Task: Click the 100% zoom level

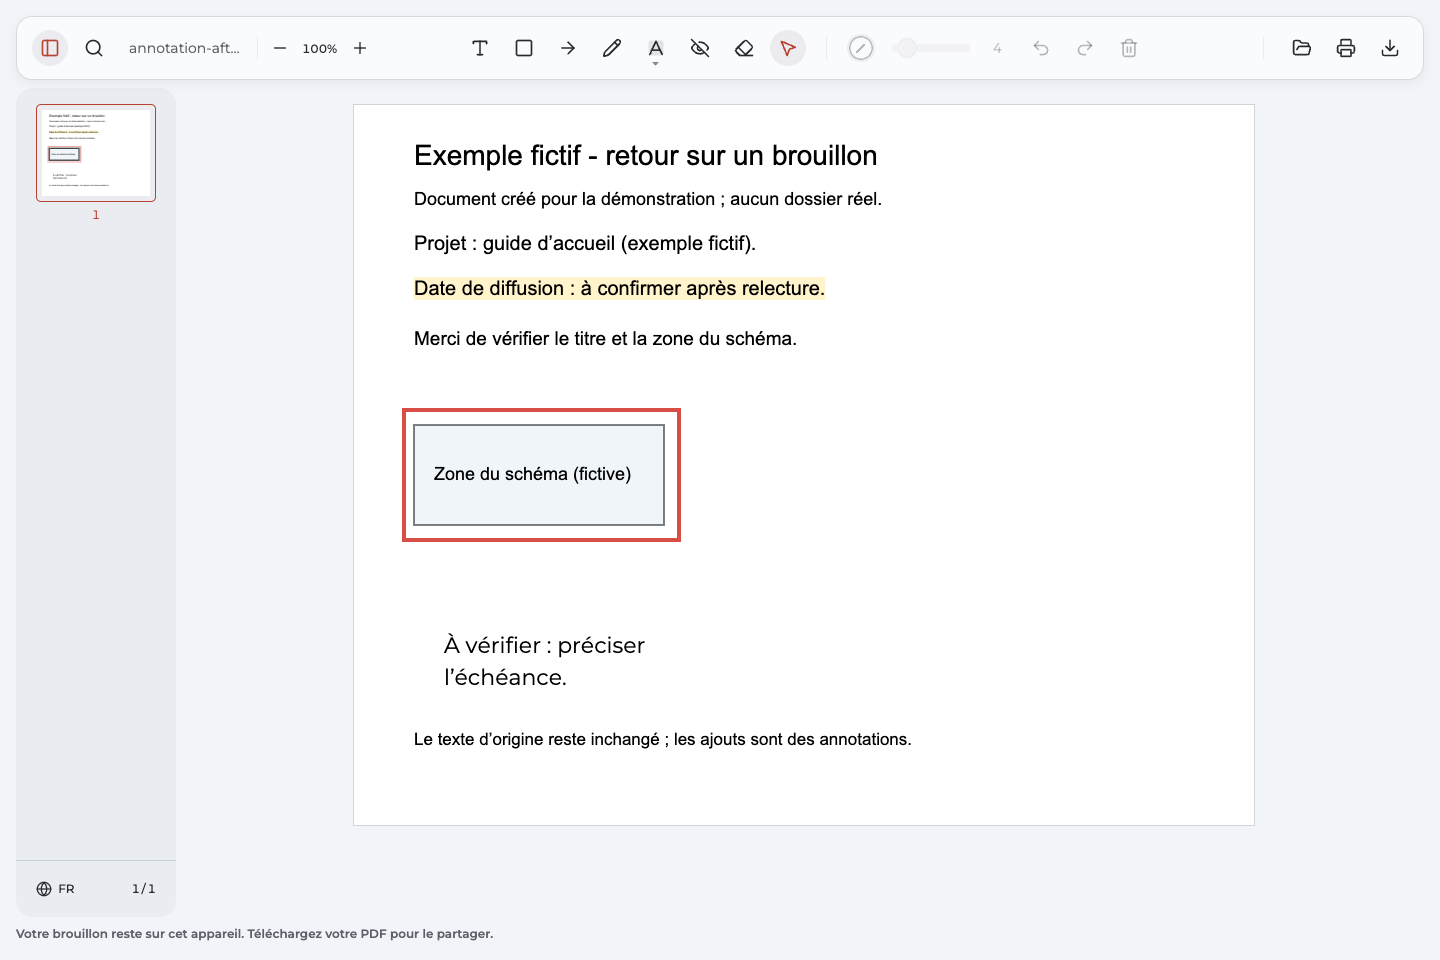Action: click(320, 48)
